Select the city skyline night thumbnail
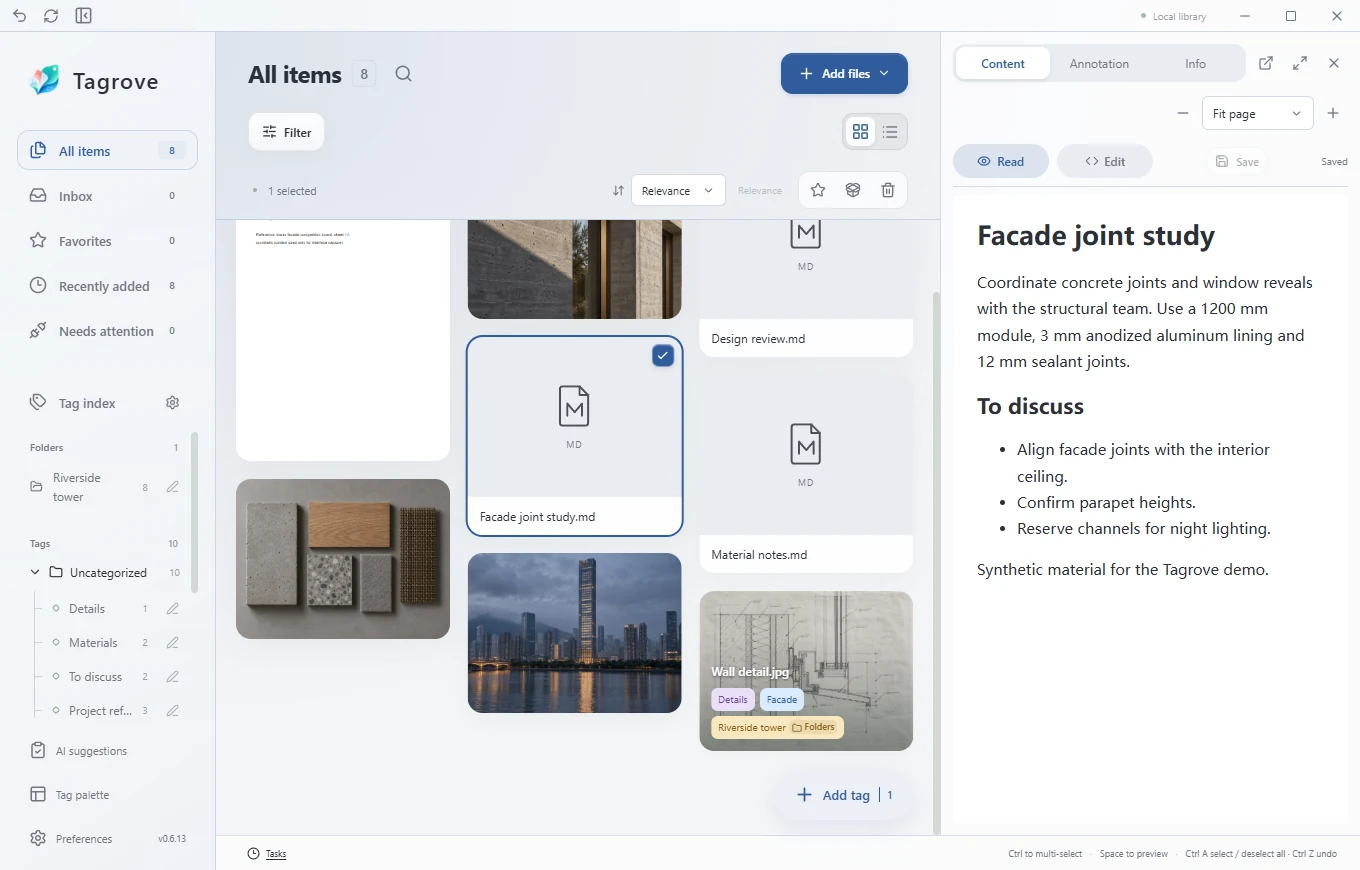 (575, 633)
